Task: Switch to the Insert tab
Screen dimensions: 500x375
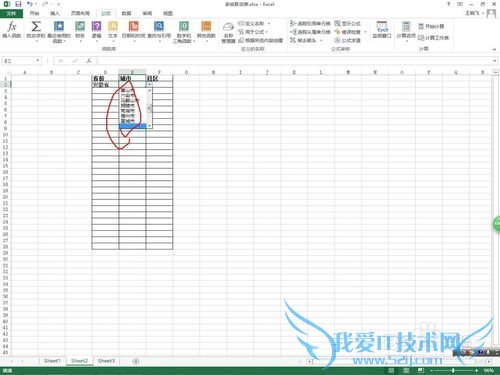Action: pos(55,13)
